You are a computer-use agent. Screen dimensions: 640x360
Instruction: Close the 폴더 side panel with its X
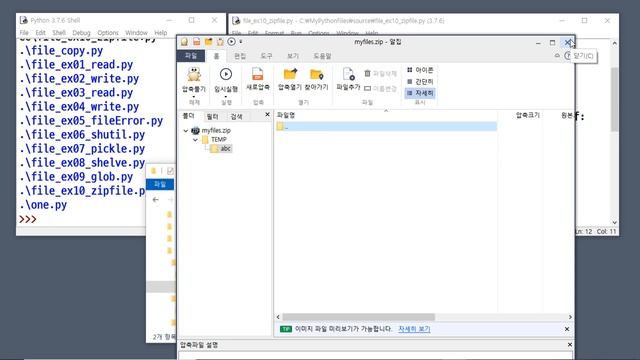coord(267,115)
